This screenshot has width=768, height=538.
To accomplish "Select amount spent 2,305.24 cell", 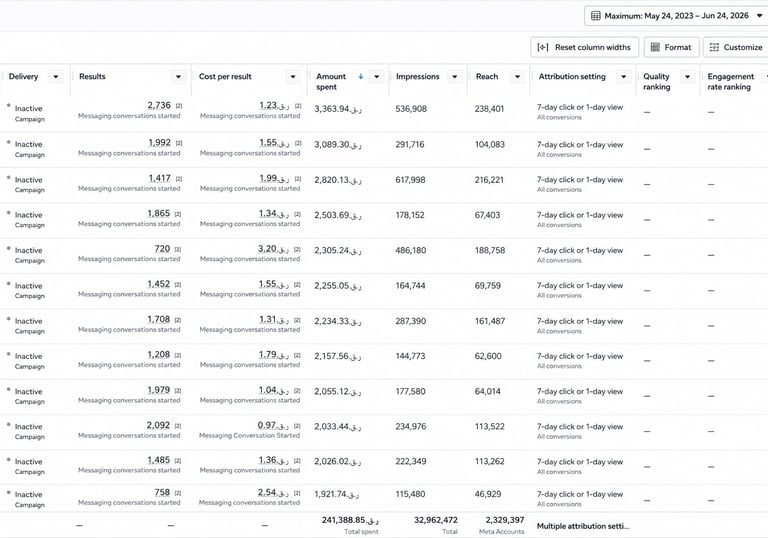I will coord(338,250).
